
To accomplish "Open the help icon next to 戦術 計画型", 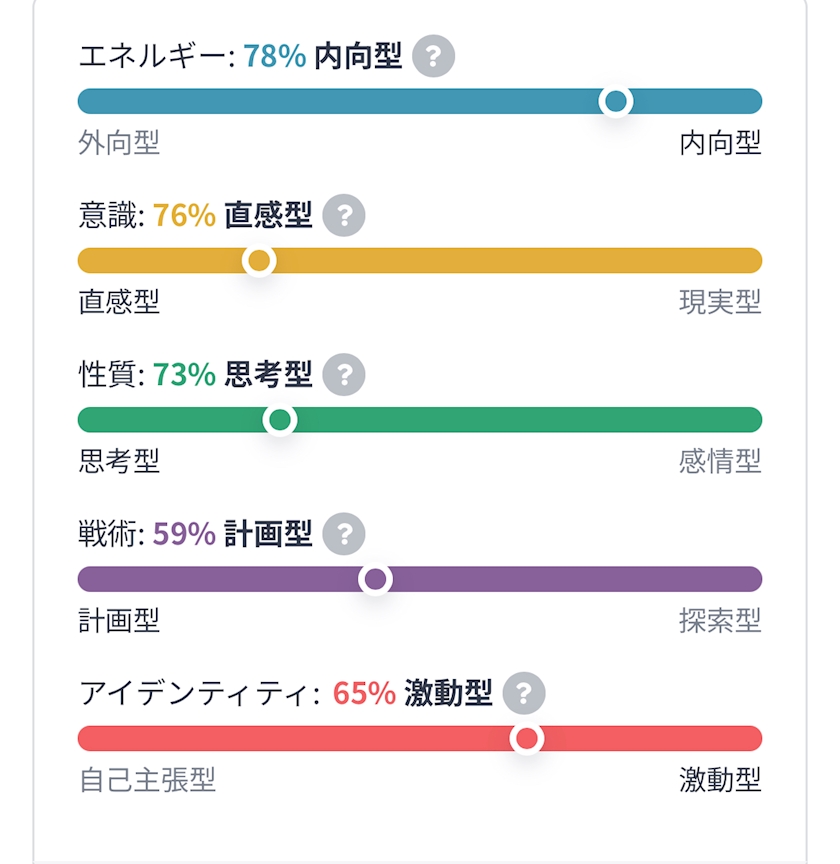I will (344, 534).
